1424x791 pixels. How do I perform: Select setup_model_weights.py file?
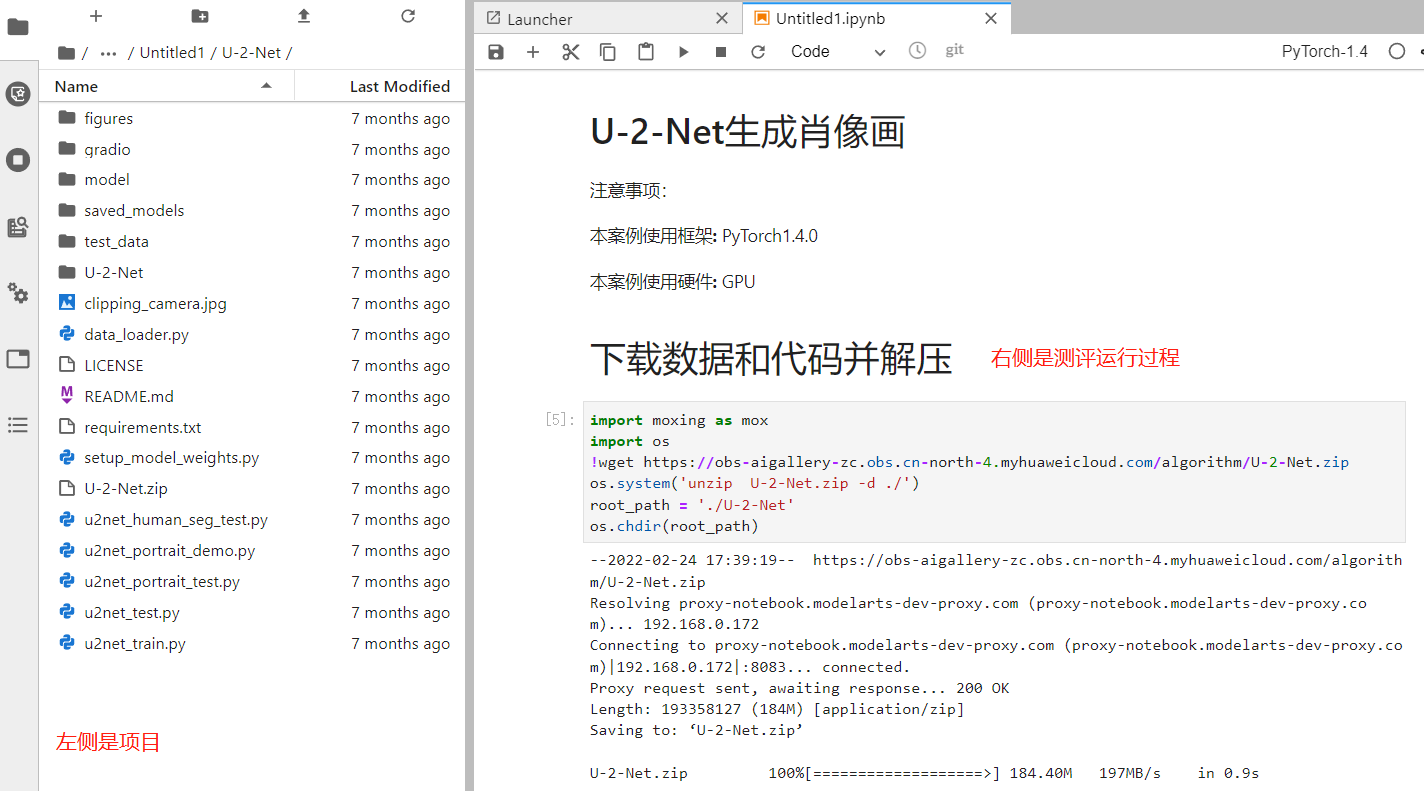click(x=254, y=458)
